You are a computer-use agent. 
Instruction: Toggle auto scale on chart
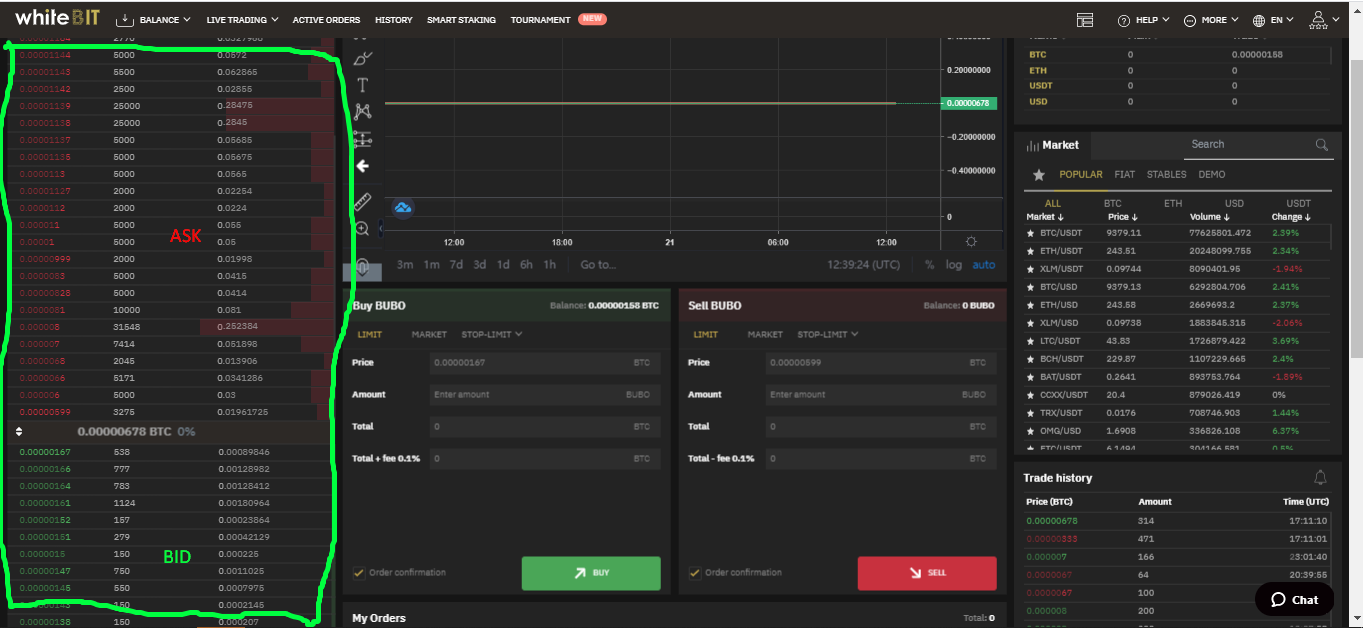[x=984, y=265]
